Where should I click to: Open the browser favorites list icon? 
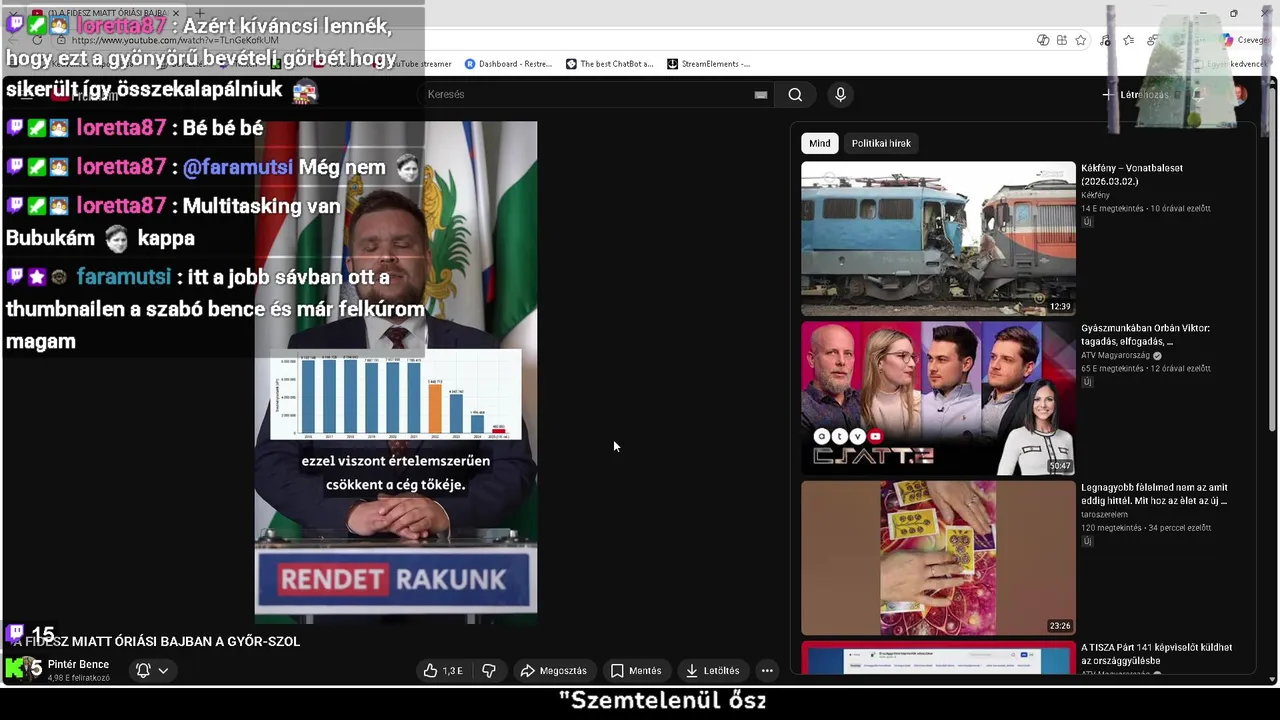[x=1128, y=40]
